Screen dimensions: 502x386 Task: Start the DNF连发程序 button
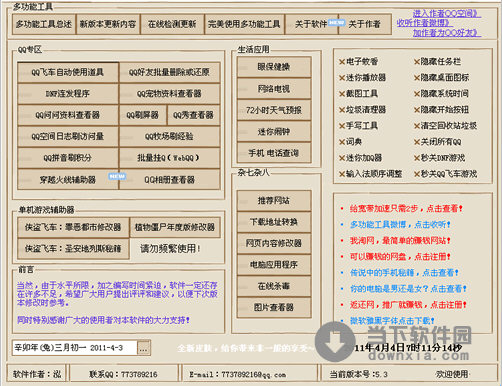[68, 94]
